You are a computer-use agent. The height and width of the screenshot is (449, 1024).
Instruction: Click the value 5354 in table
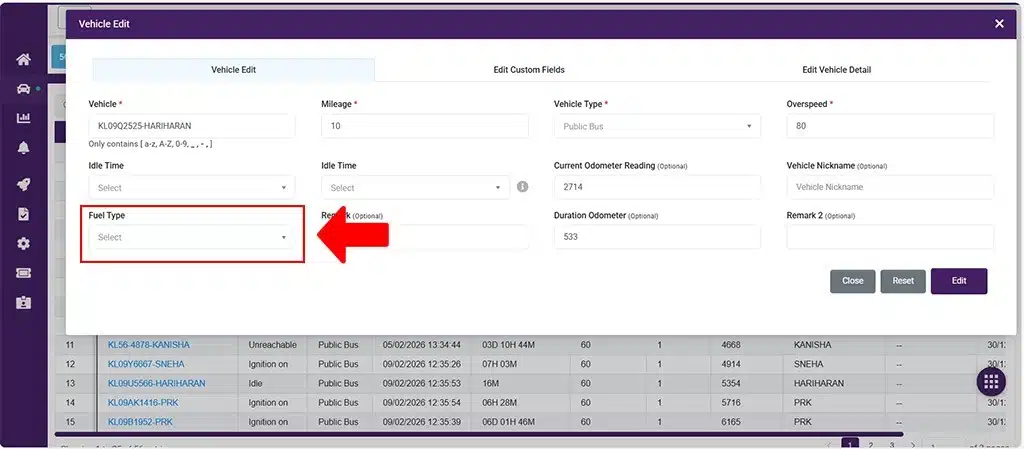pyautogui.click(x=730, y=383)
